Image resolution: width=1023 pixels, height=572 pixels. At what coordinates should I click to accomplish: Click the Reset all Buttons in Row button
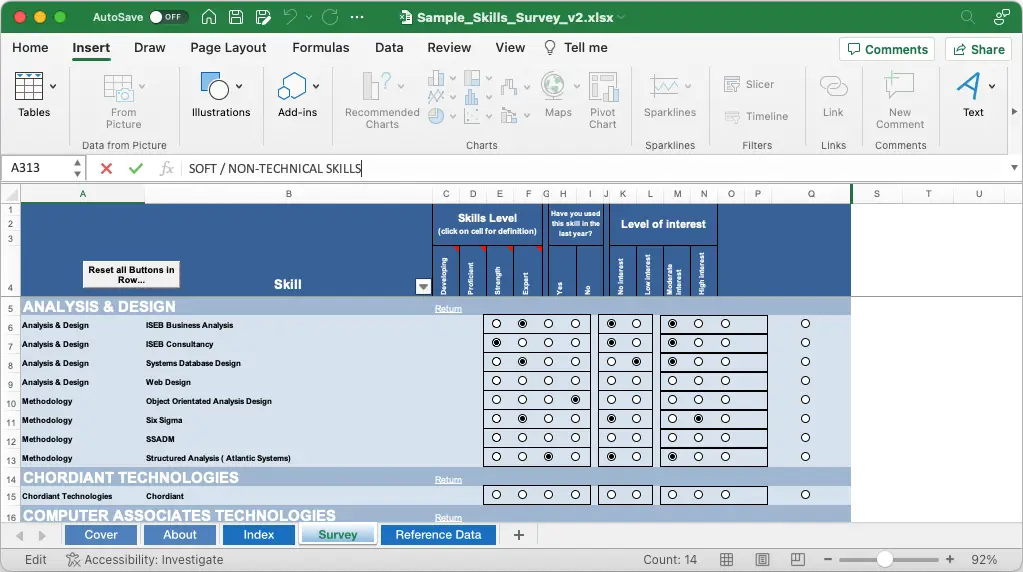point(131,275)
